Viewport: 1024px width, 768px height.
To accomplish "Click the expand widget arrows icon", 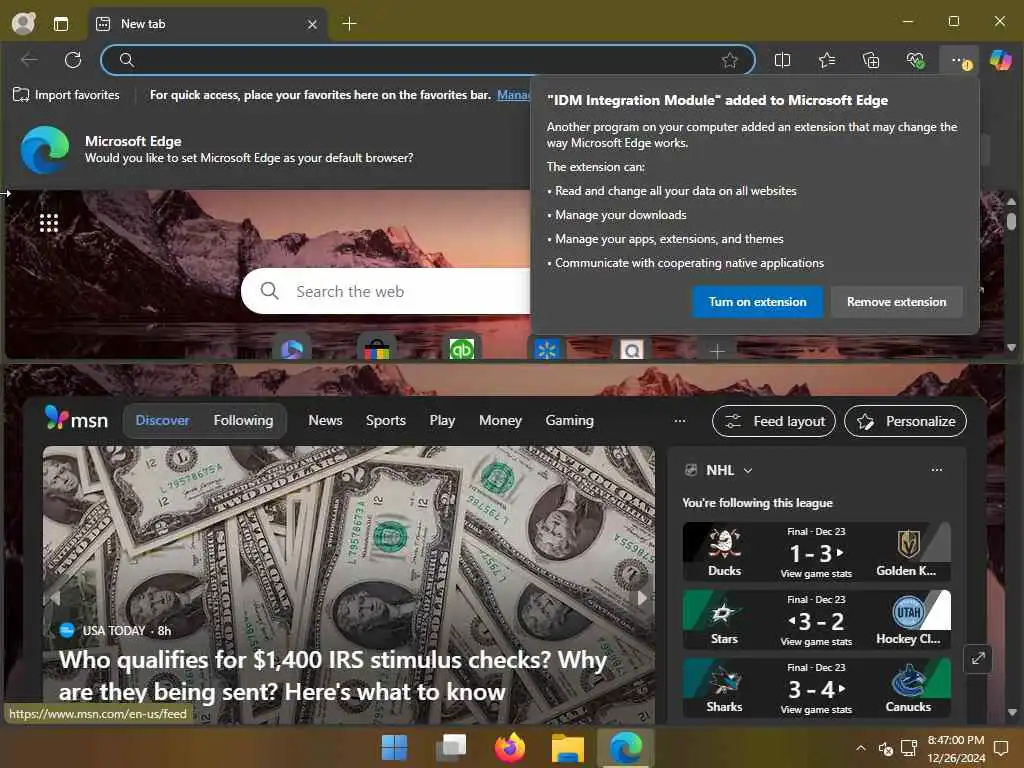I will (978, 658).
